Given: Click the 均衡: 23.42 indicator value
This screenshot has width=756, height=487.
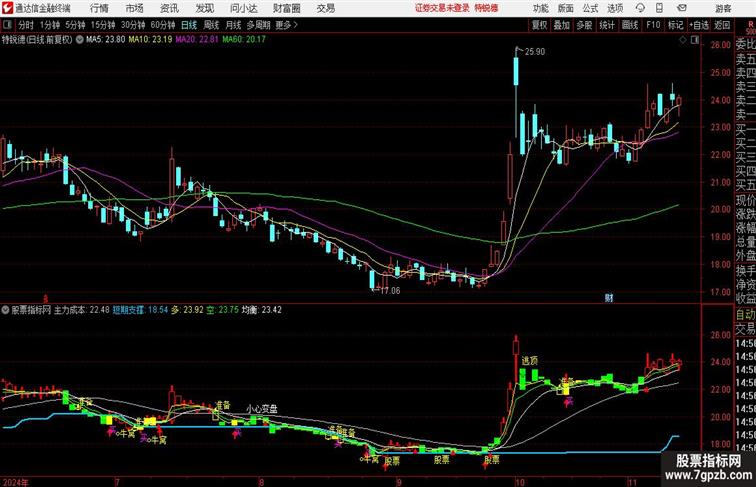Looking at the screenshot, I should (262, 310).
